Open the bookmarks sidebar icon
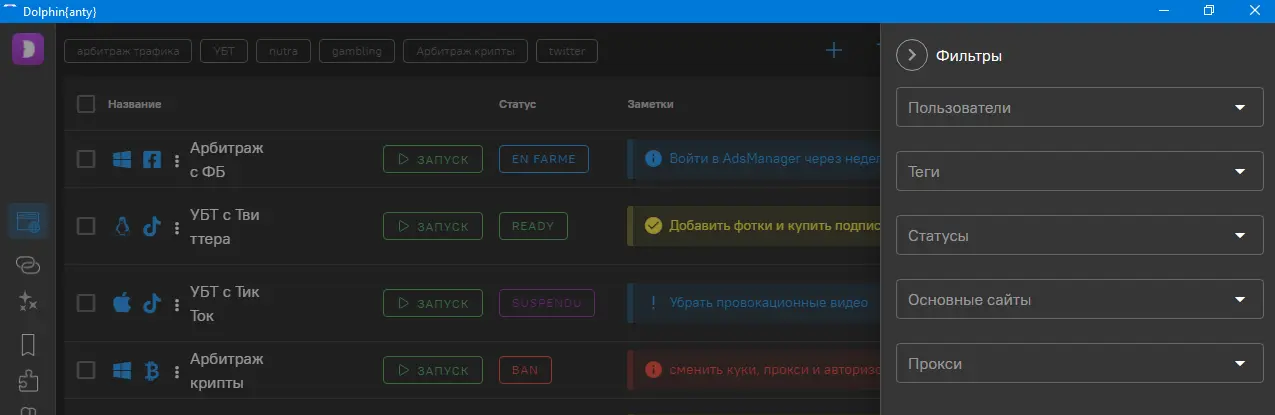1275x415 pixels. point(28,345)
